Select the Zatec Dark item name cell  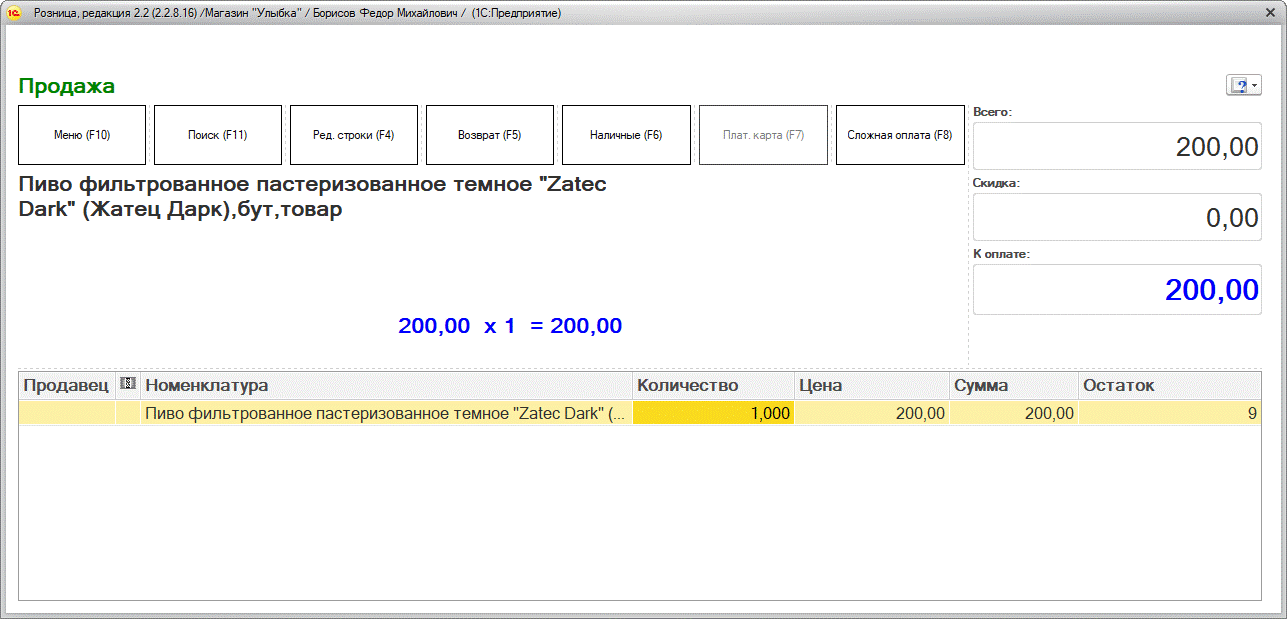tap(387, 413)
